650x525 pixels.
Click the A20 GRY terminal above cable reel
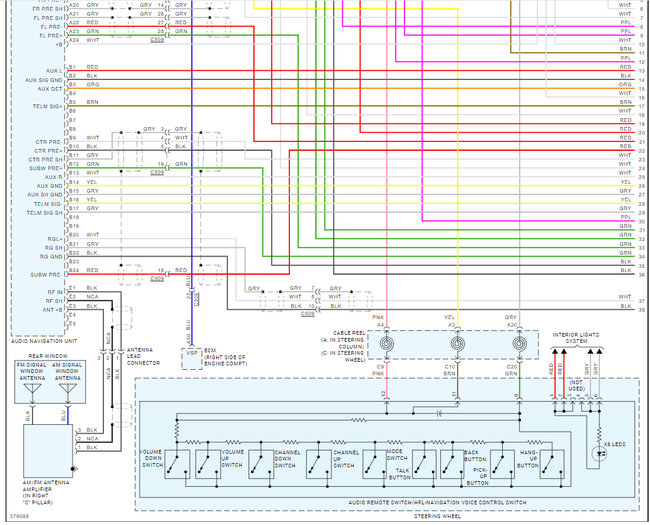coord(511,321)
